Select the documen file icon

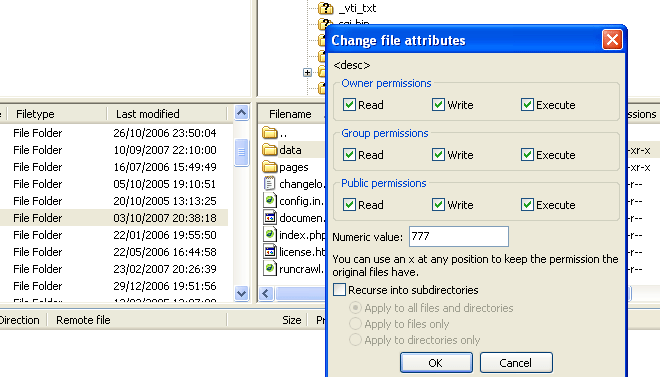click(x=269, y=218)
